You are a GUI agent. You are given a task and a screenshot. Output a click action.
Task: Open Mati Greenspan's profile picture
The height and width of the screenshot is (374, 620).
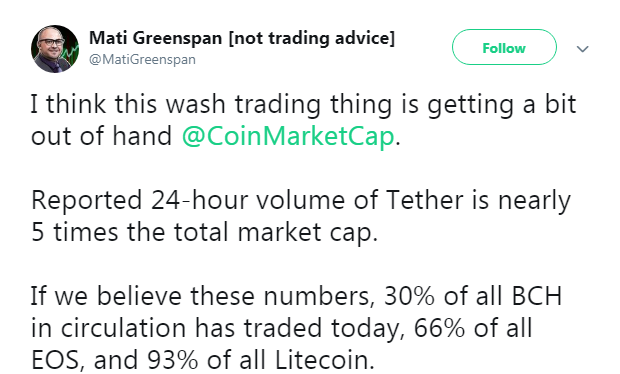tap(55, 49)
